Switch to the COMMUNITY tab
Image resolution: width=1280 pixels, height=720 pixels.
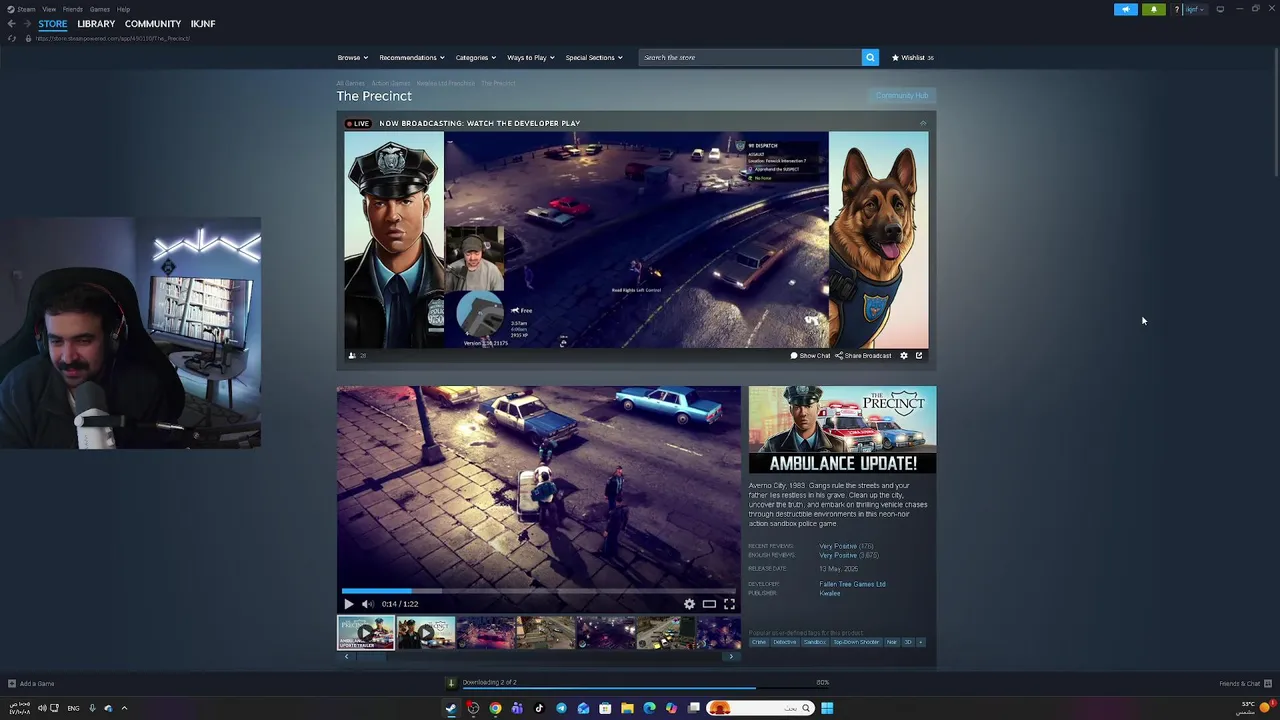point(153,23)
